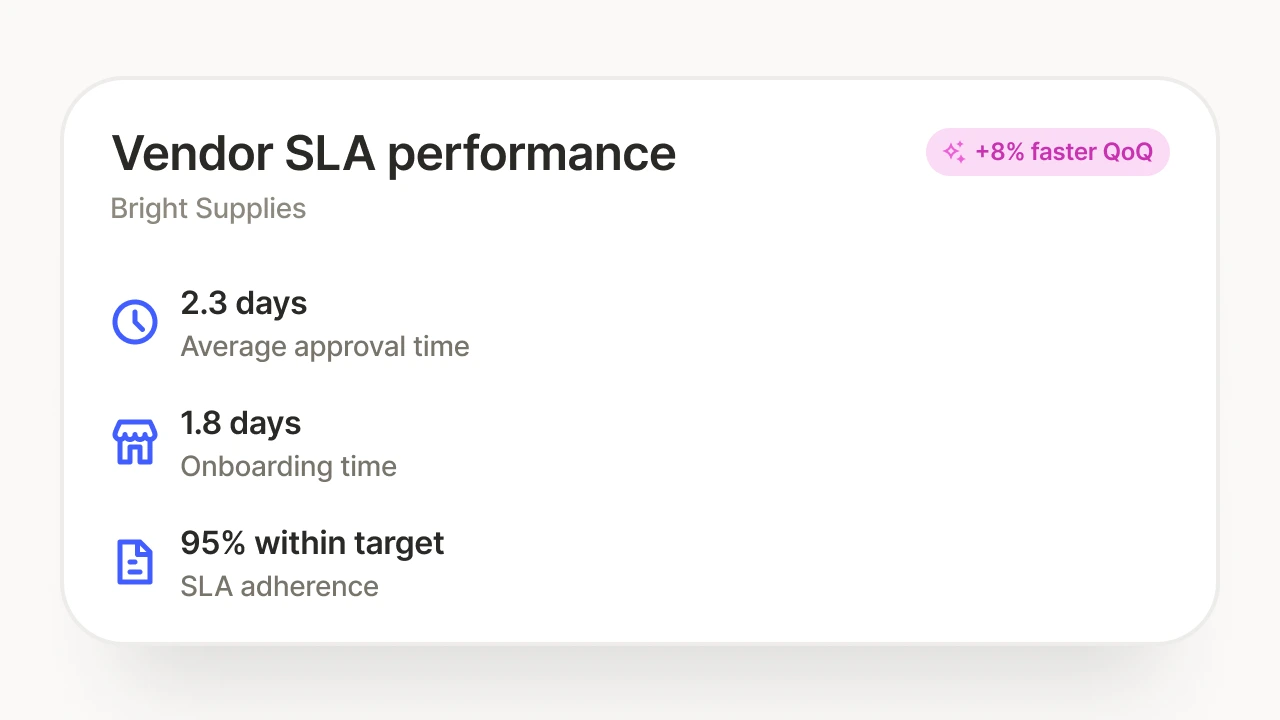The image size is (1280, 720).
Task: Click the Average approval time label
Action: pos(325,347)
